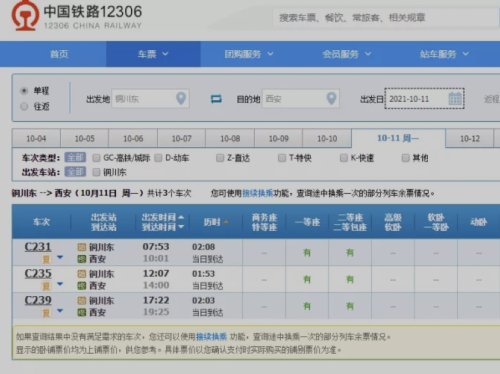
Task: Select the 单程 one-way radio button
Action: pyautogui.click(x=24, y=90)
